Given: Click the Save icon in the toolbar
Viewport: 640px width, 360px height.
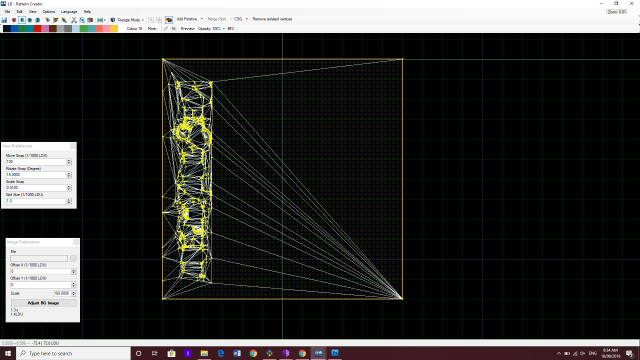Looking at the screenshot, I should 4,20.
